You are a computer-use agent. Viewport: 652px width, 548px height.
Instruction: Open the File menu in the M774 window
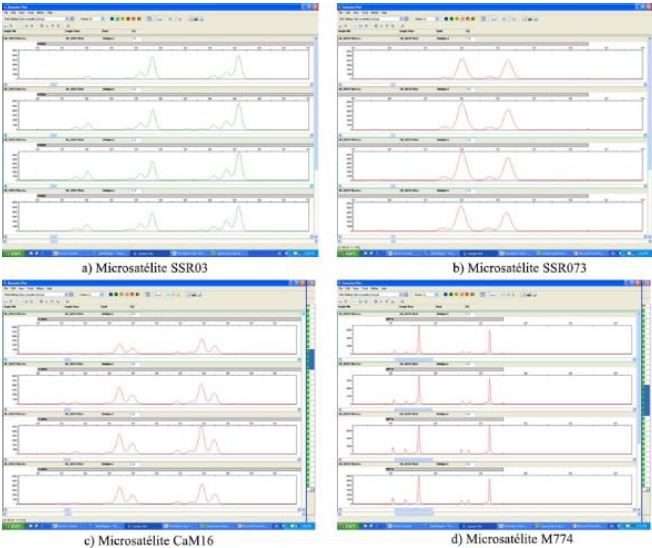coord(341,288)
